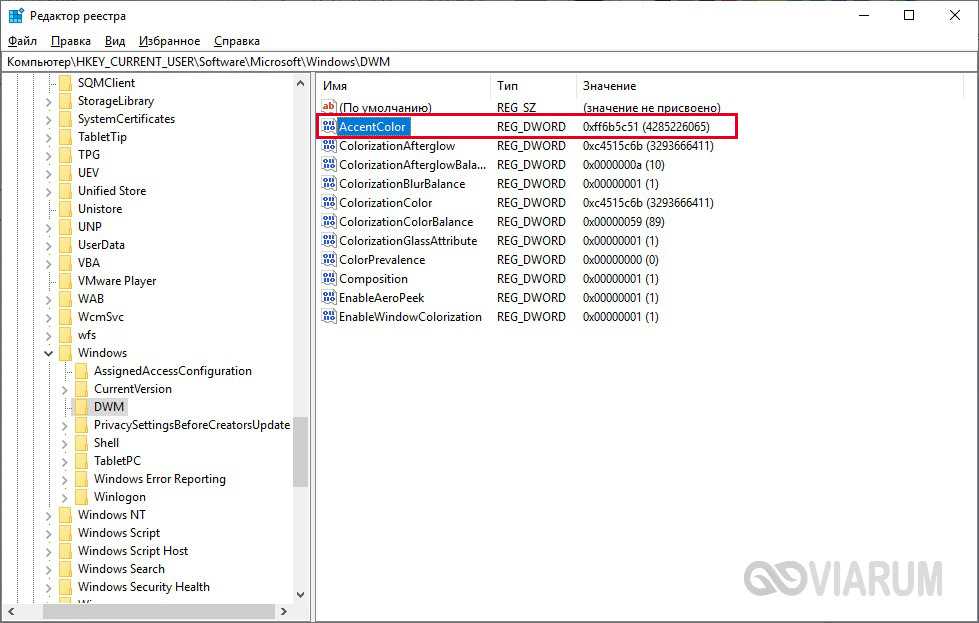
Task: Select the ColorPrevalence registry value
Action: (x=381, y=260)
